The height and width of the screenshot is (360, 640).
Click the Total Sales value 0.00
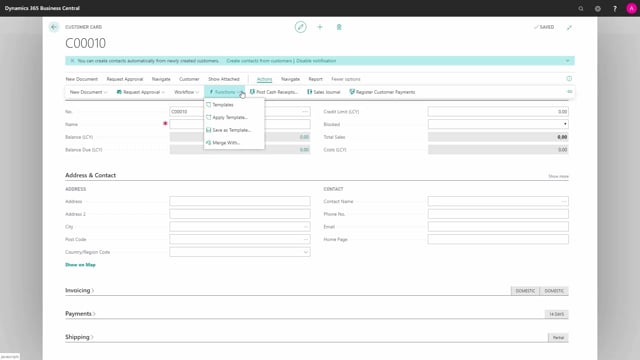[562, 137]
